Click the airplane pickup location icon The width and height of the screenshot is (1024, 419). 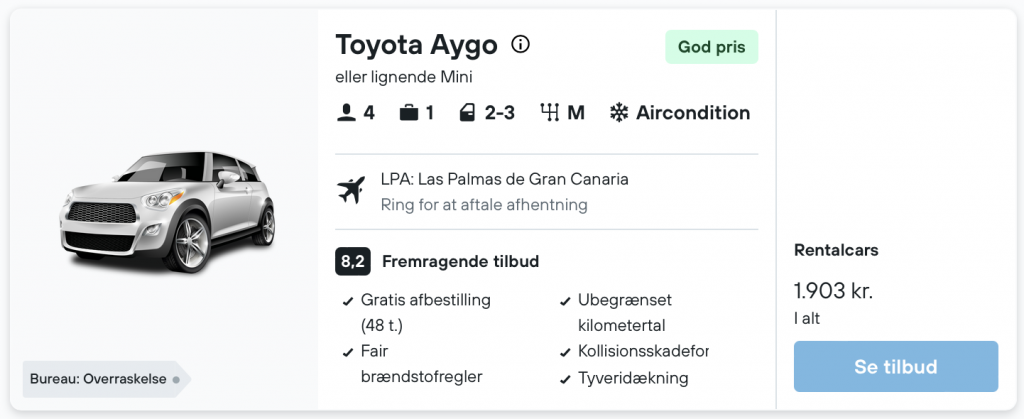pos(351,191)
